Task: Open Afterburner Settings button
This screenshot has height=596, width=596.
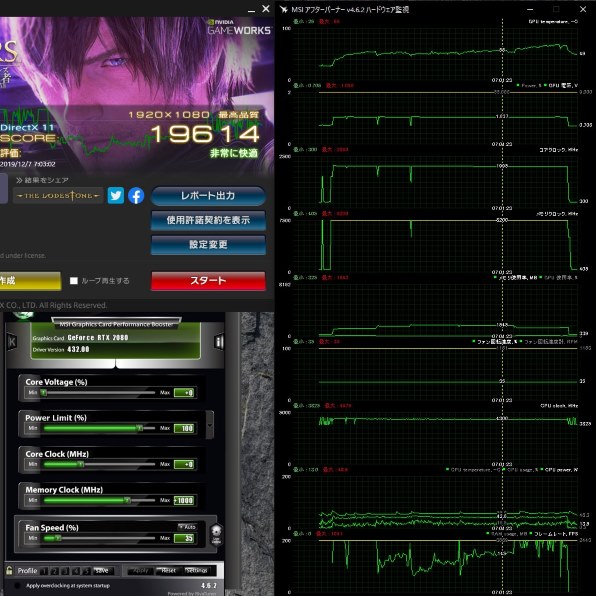Action: pyautogui.click(x=197, y=571)
